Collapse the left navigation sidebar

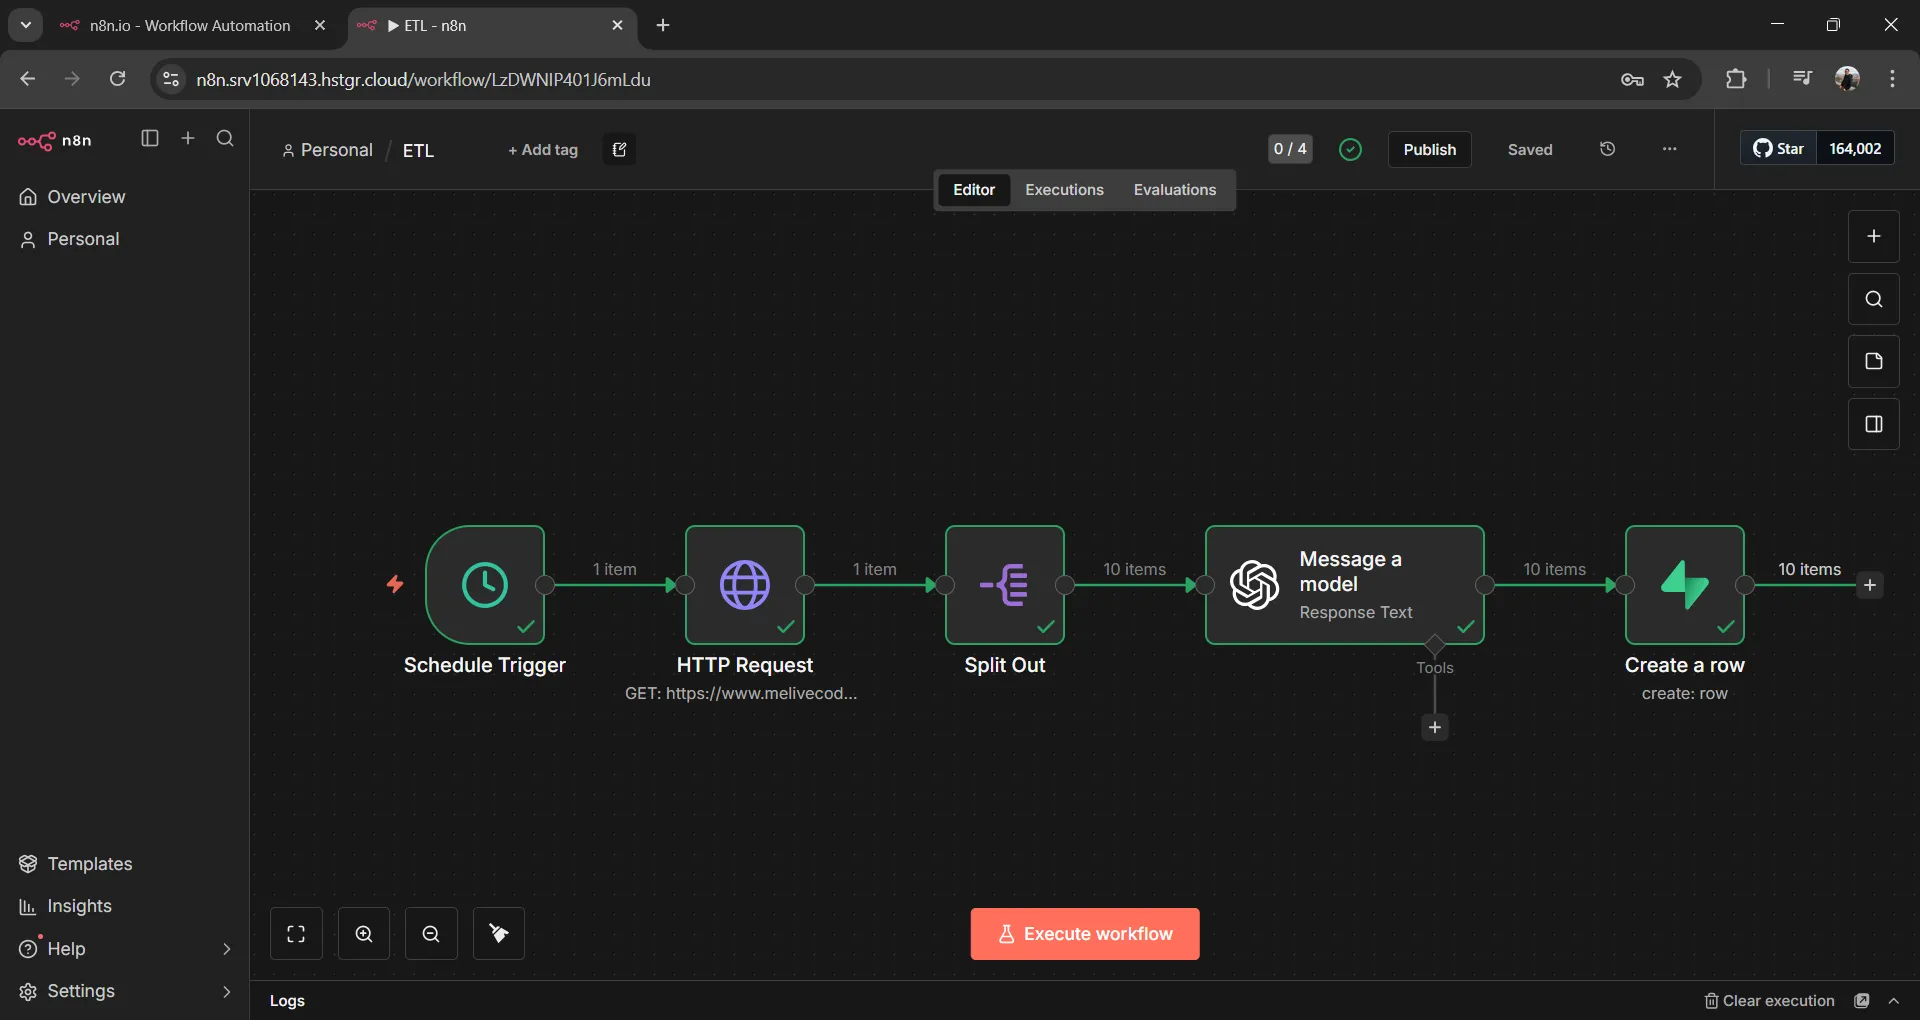click(x=150, y=139)
